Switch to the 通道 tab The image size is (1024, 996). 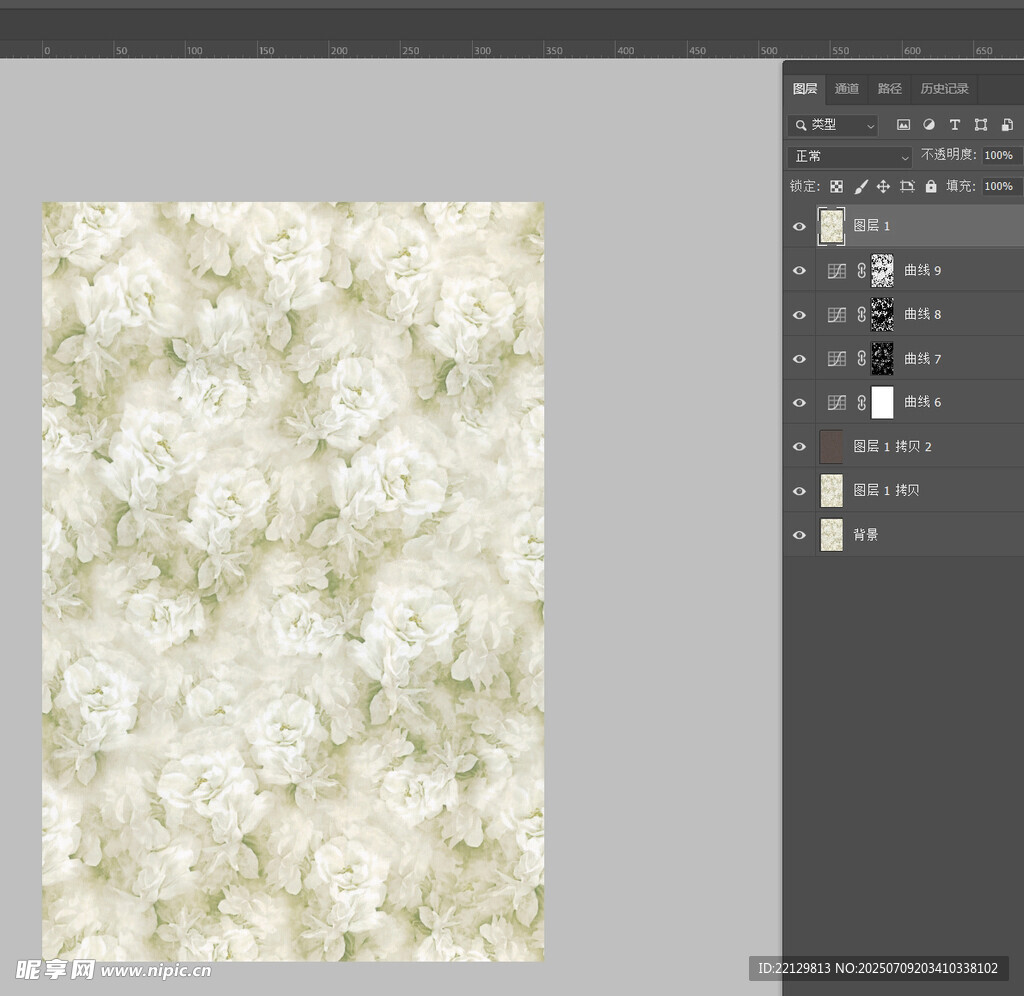(x=847, y=89)
